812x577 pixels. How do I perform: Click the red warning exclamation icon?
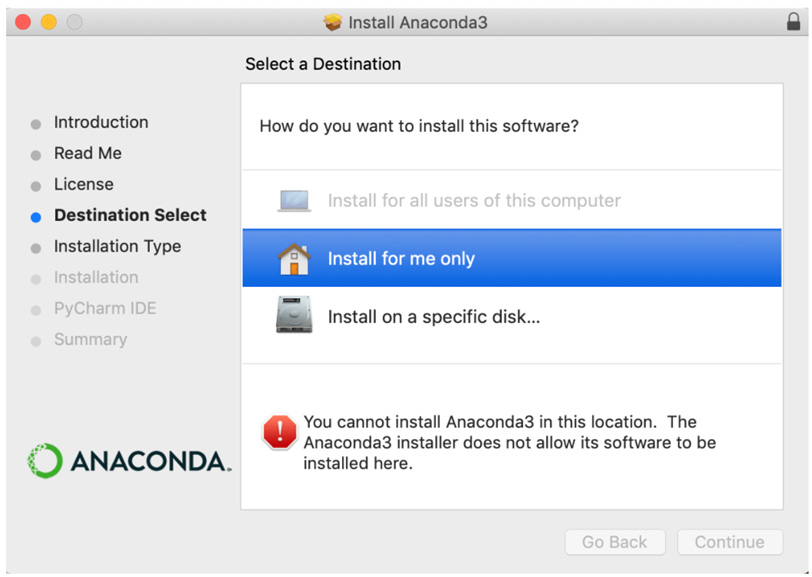[x=280, y=431]
